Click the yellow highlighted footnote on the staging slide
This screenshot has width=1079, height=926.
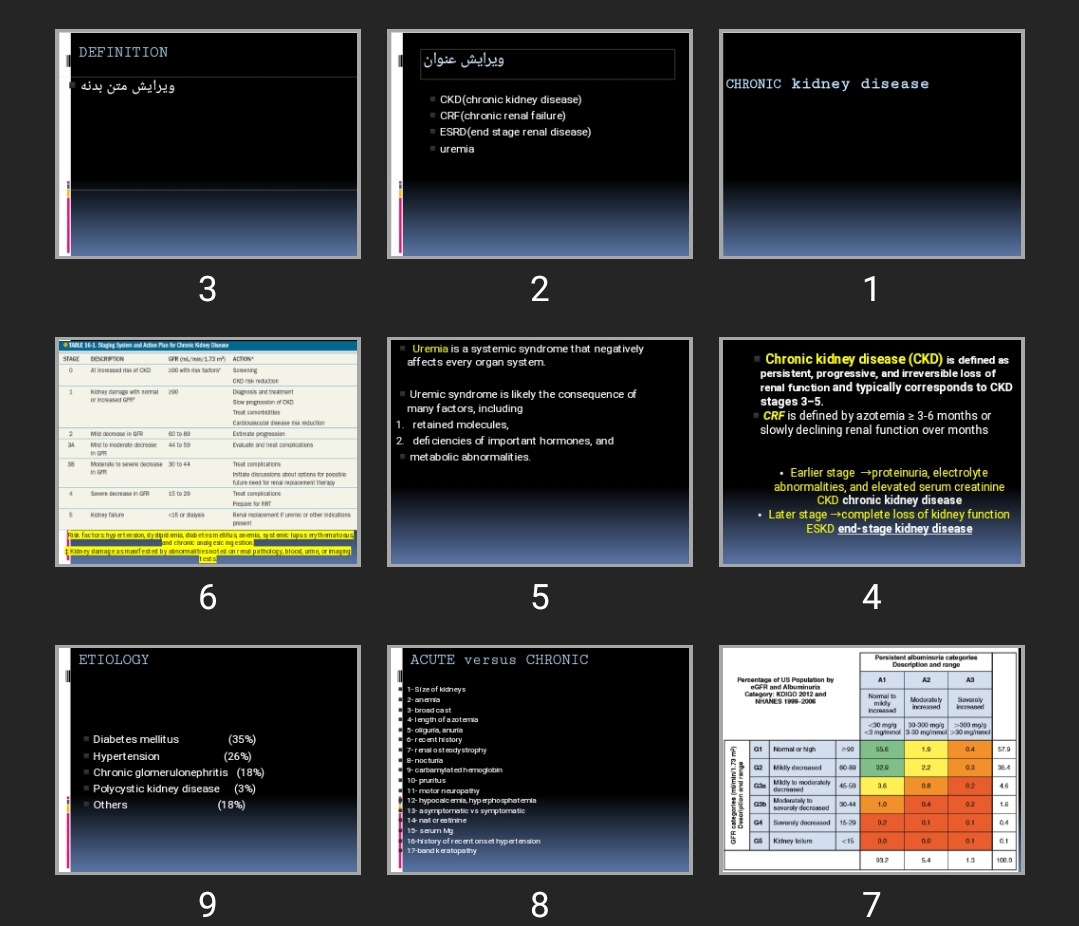click(207, 546)
